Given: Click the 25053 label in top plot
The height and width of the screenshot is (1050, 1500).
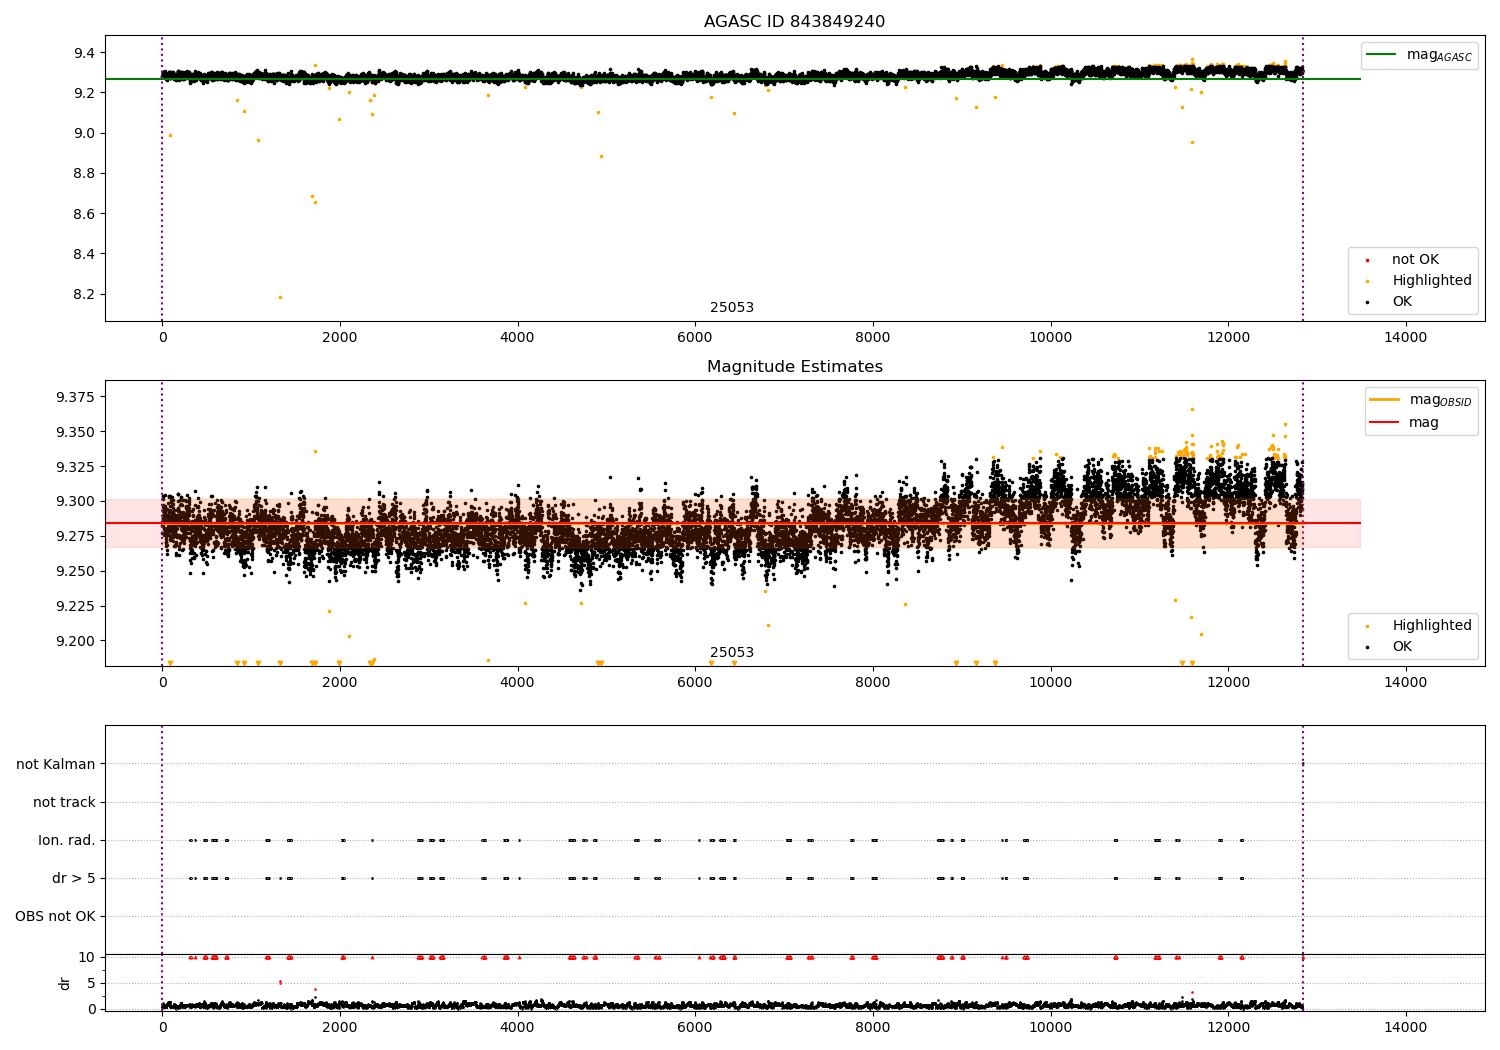Looking at the screenshot, I should (732, 308).
